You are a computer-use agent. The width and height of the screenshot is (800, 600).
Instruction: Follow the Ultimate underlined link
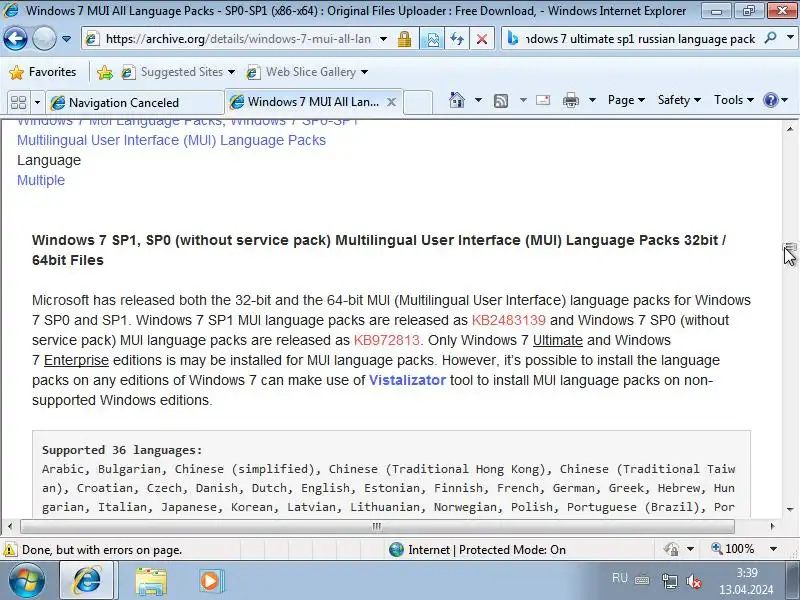pos(558,340)
